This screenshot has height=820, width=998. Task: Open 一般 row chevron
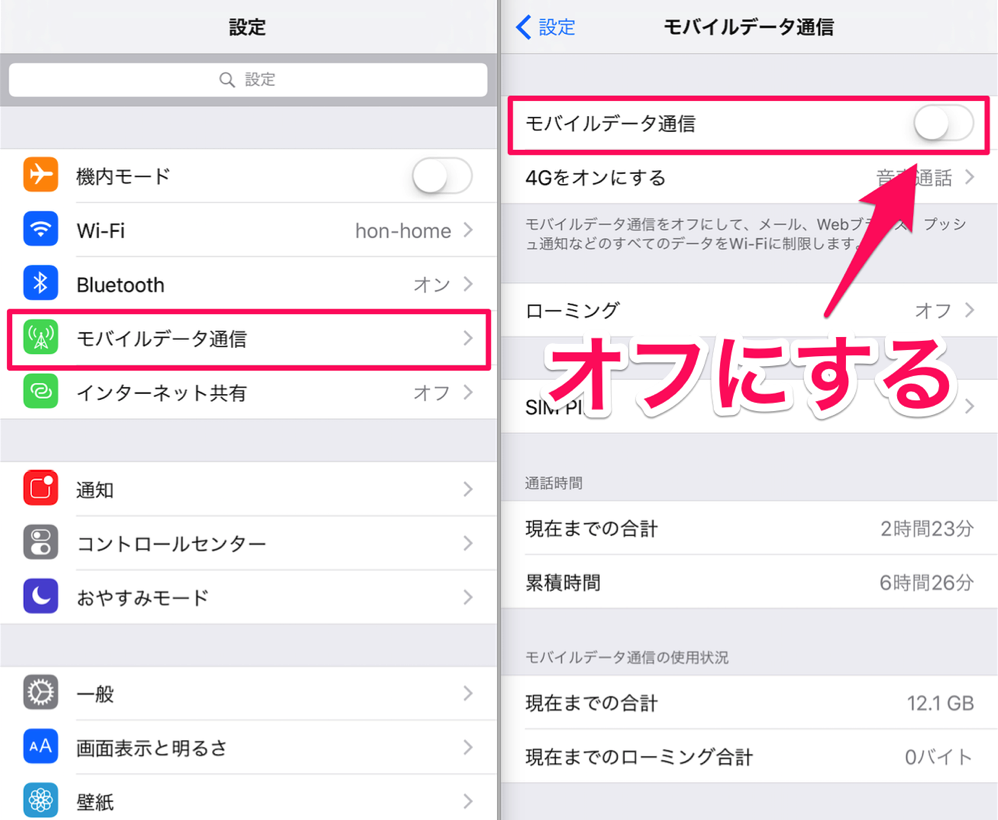pos(468,693)
